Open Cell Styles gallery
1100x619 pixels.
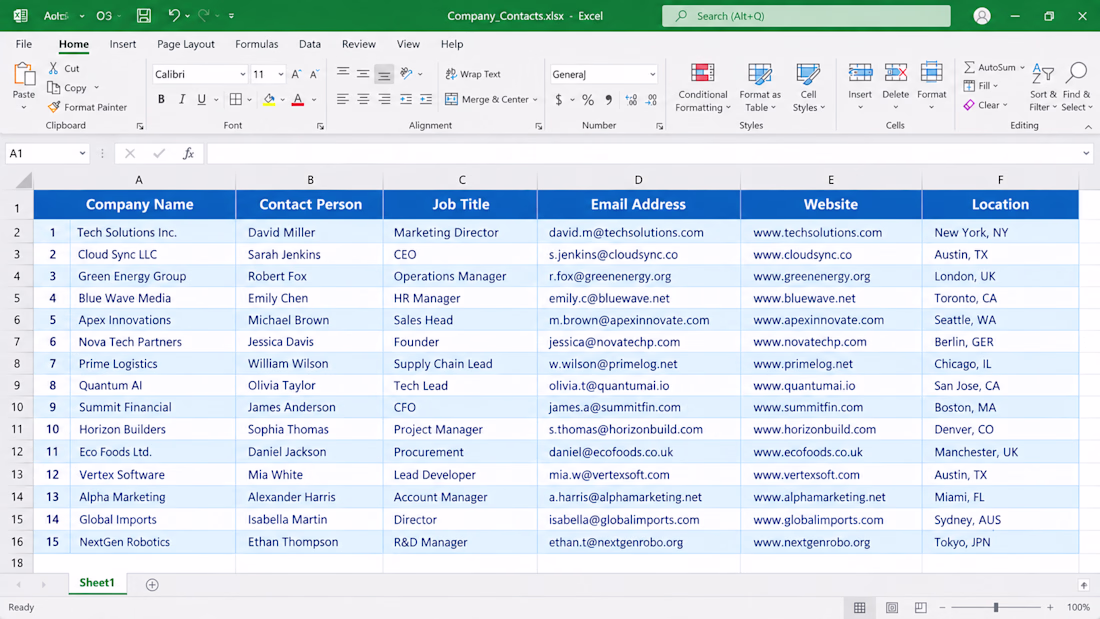click(x=808, y=87)
